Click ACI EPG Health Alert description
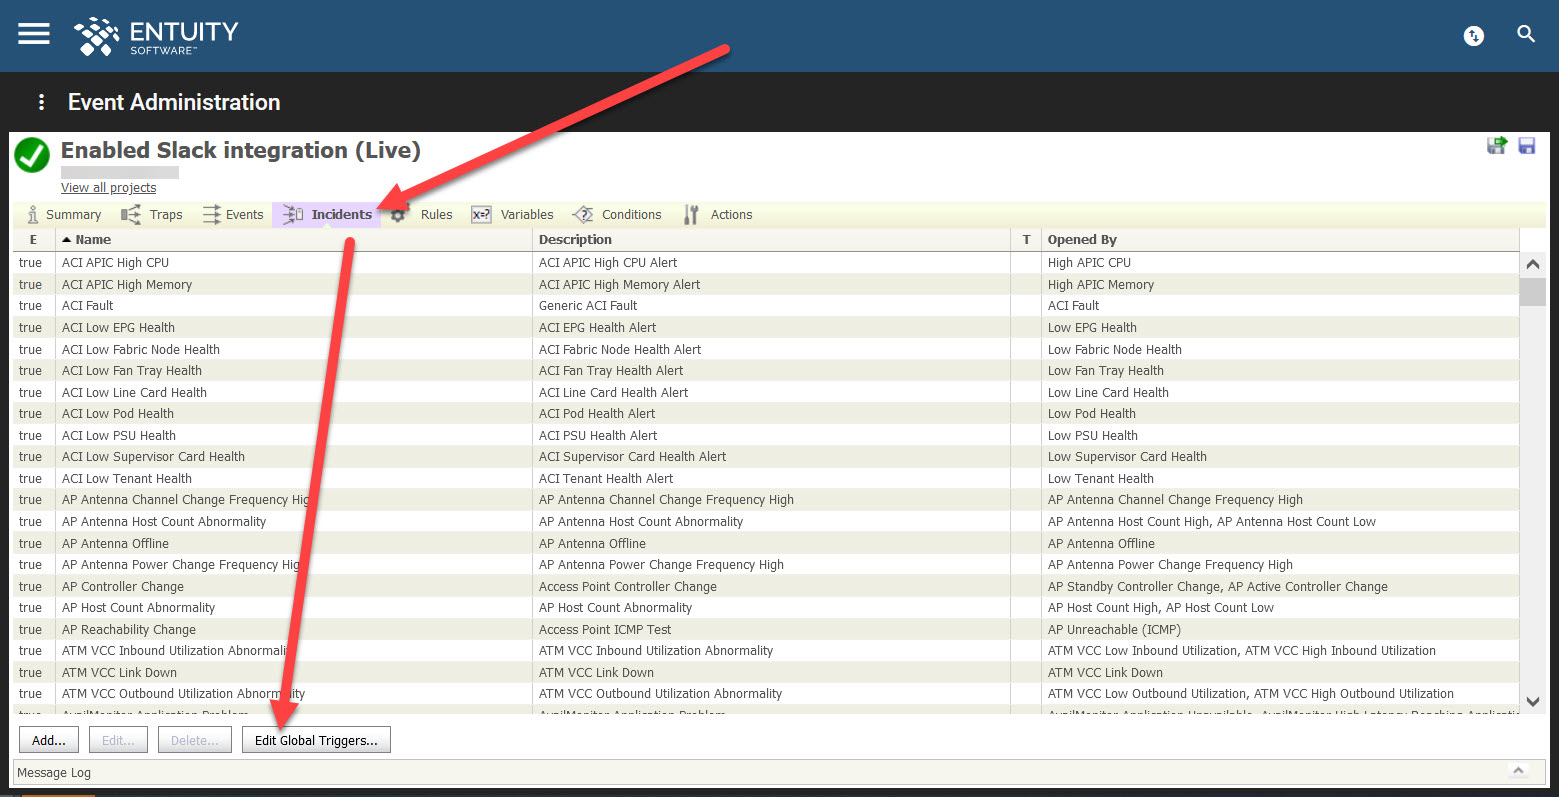This screenshot has width=1559, height=797. click(x=598, y=328)
